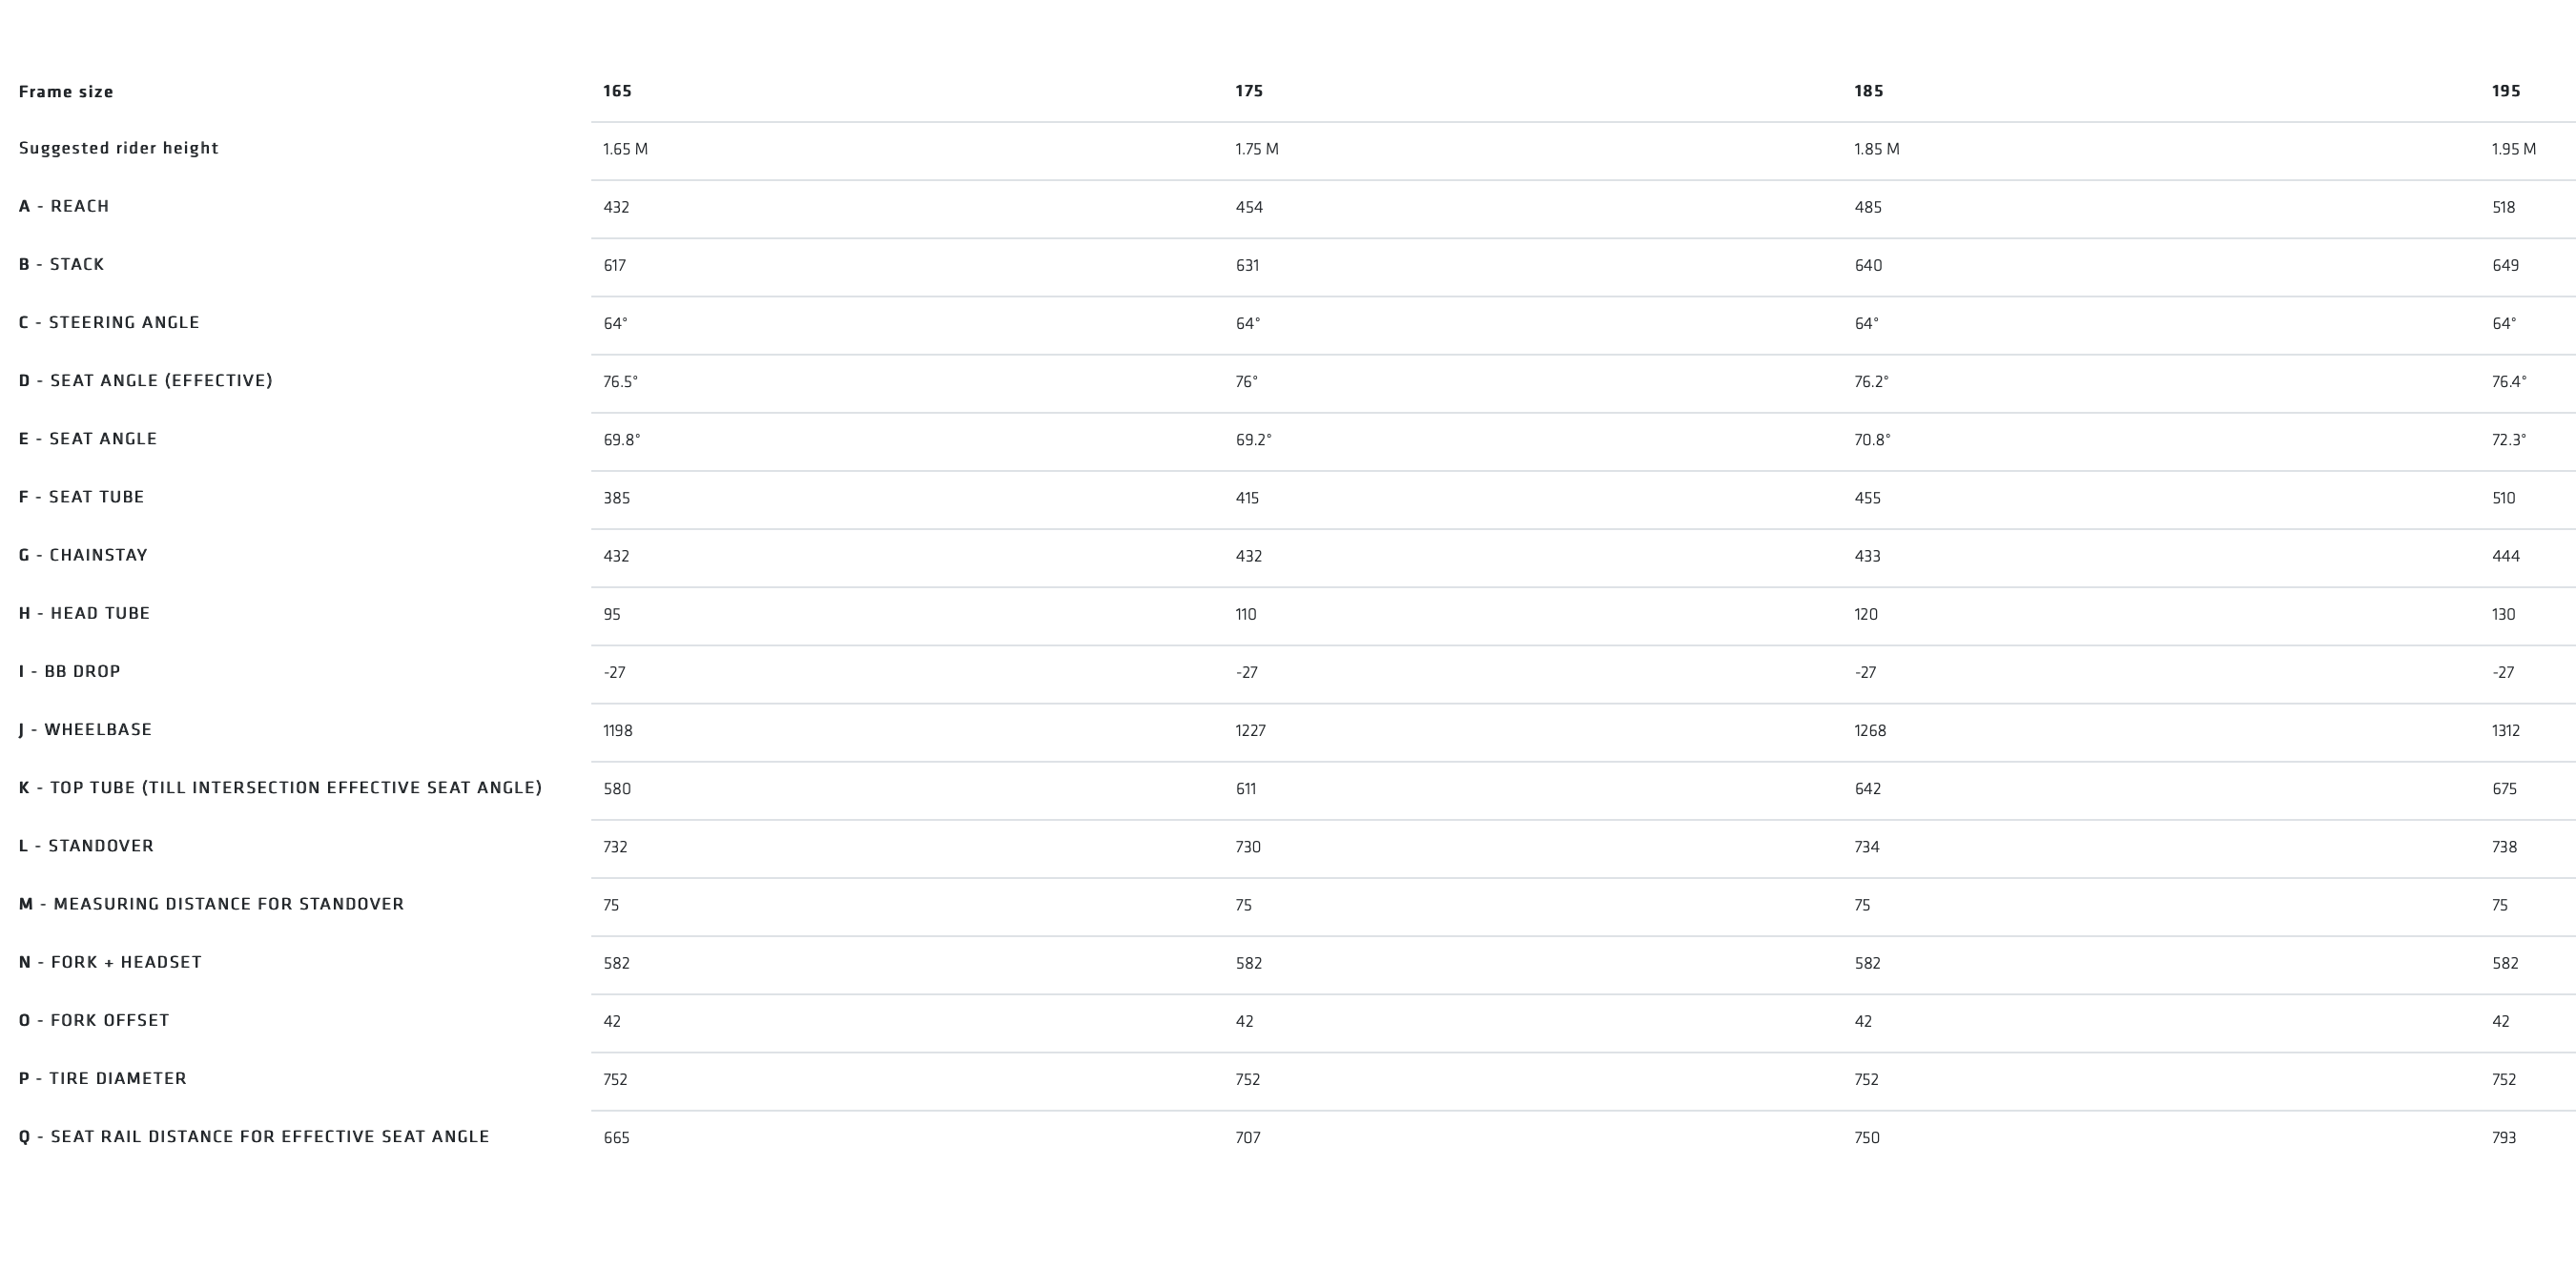
Task: Click the 175 frame size column header
Action: tap(1249, 91)
